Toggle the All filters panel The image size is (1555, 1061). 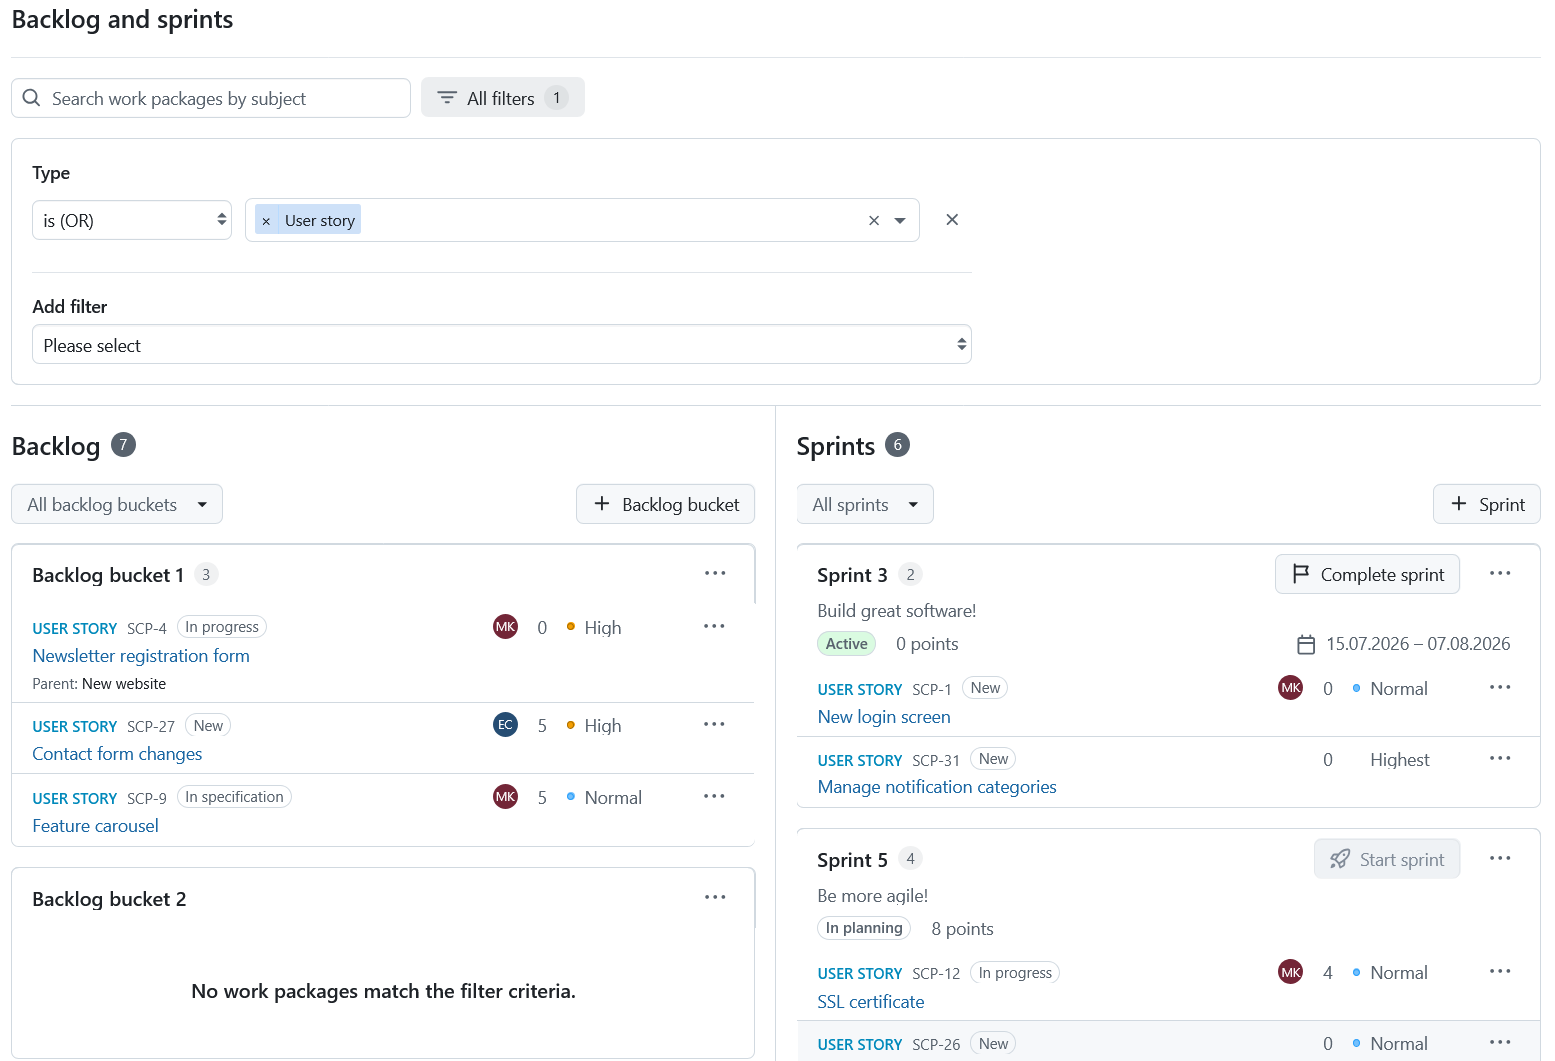503,98
